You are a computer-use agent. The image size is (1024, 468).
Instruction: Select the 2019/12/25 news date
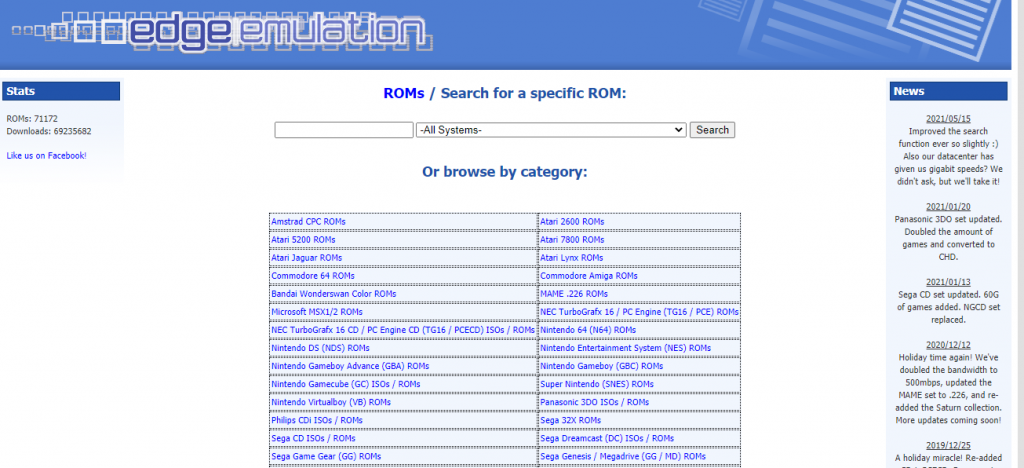tap(948, 445)
